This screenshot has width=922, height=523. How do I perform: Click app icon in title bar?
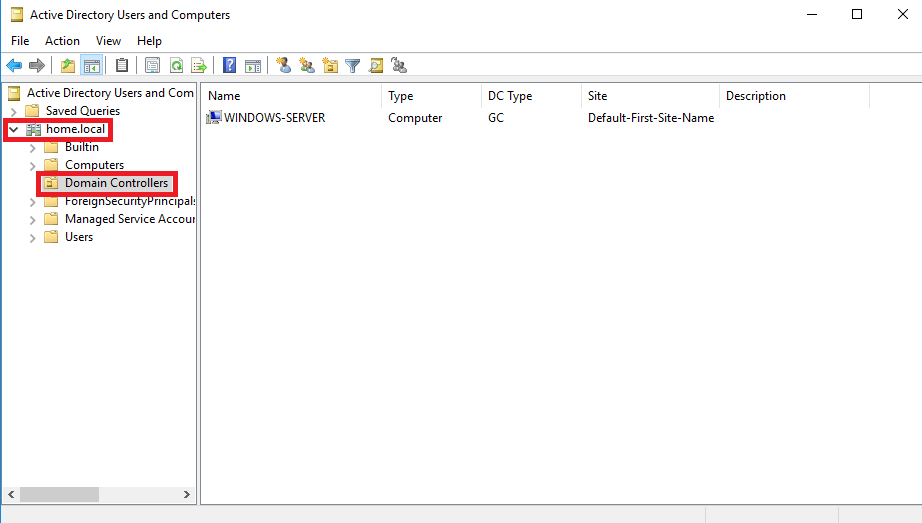coord(17,15)
